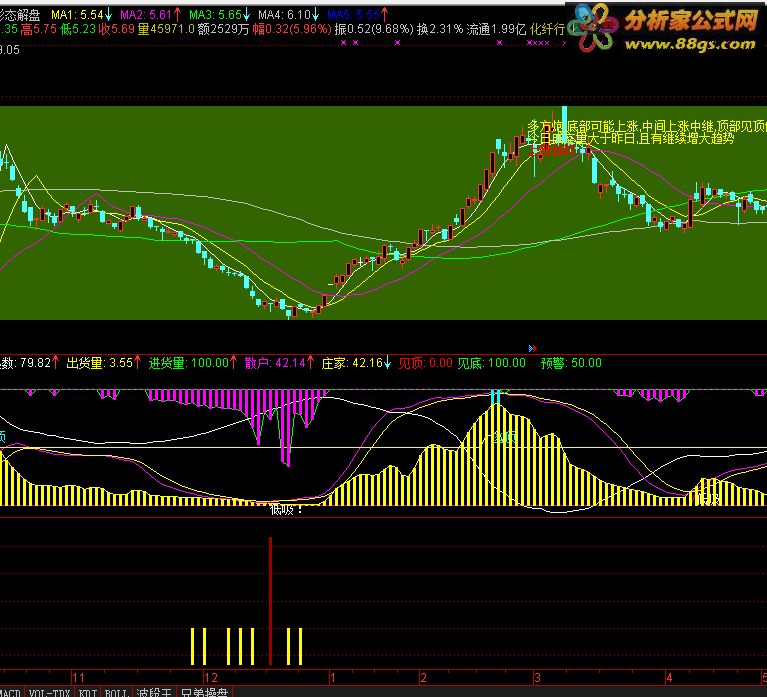Viewport: 767px width, 697px height.
Task: Click the 低5.23 low price value
Action: point(78,29)
